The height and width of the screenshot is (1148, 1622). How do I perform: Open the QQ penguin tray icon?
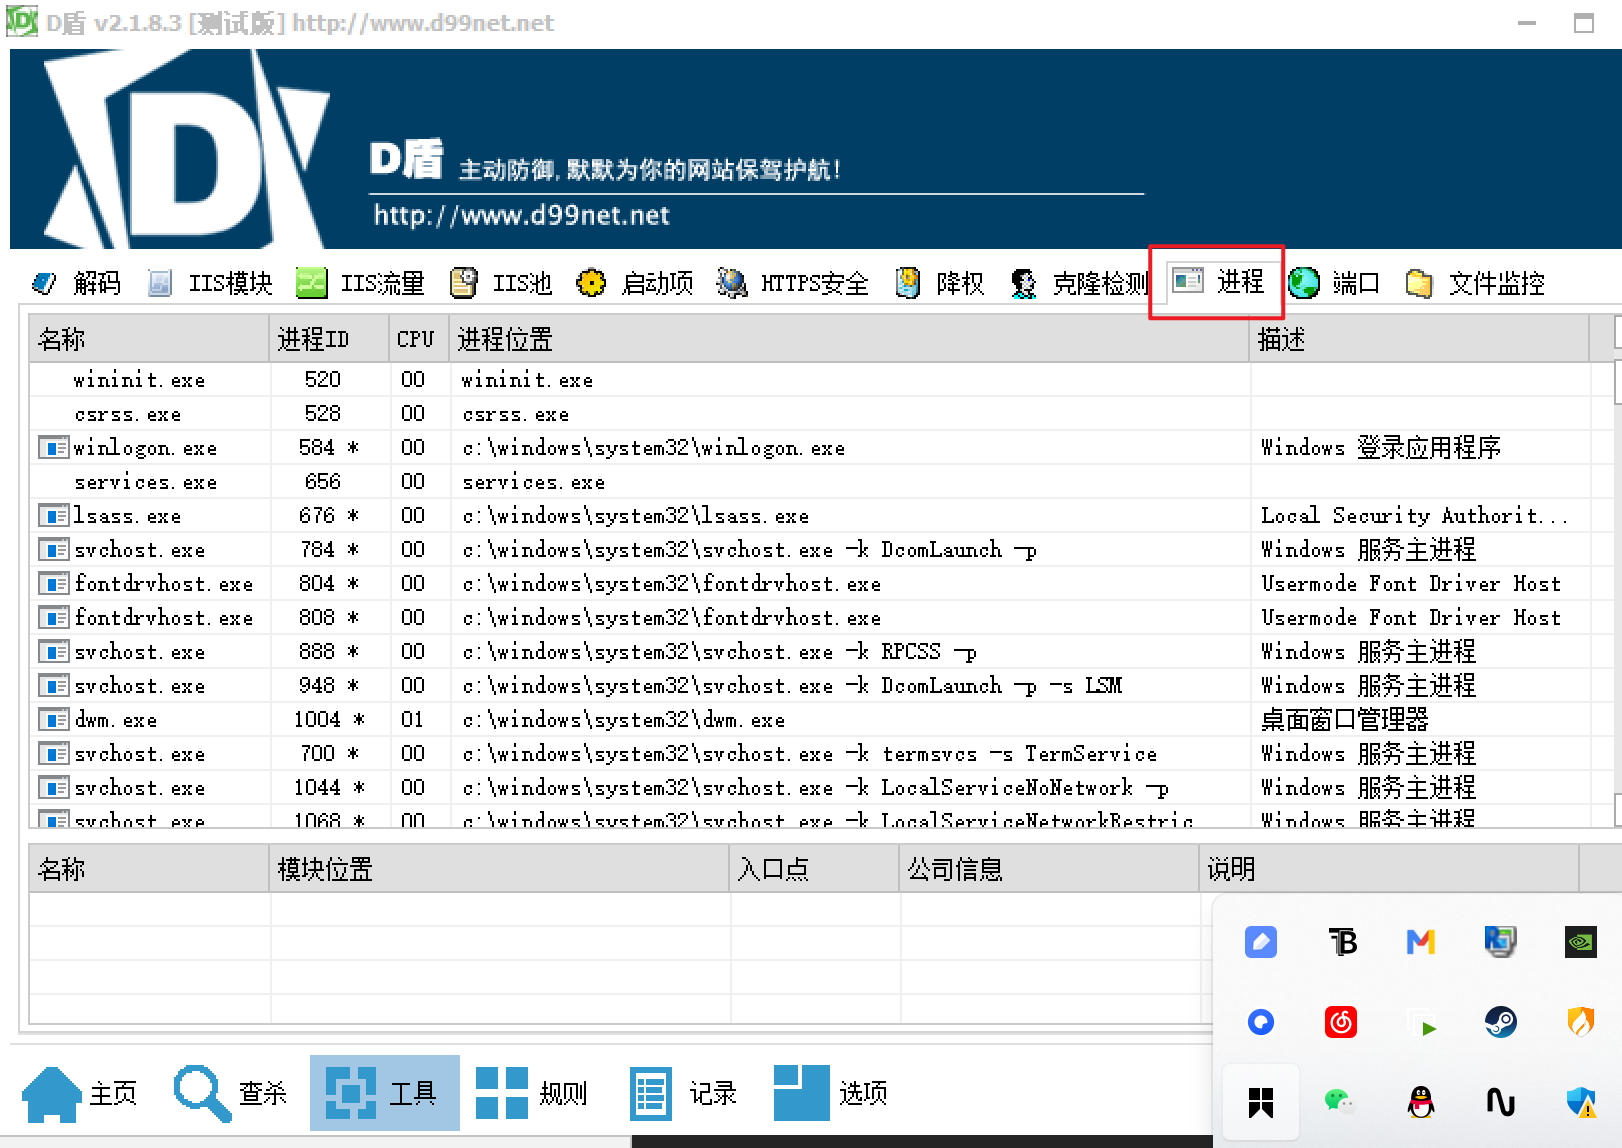click(1421, 1102)
